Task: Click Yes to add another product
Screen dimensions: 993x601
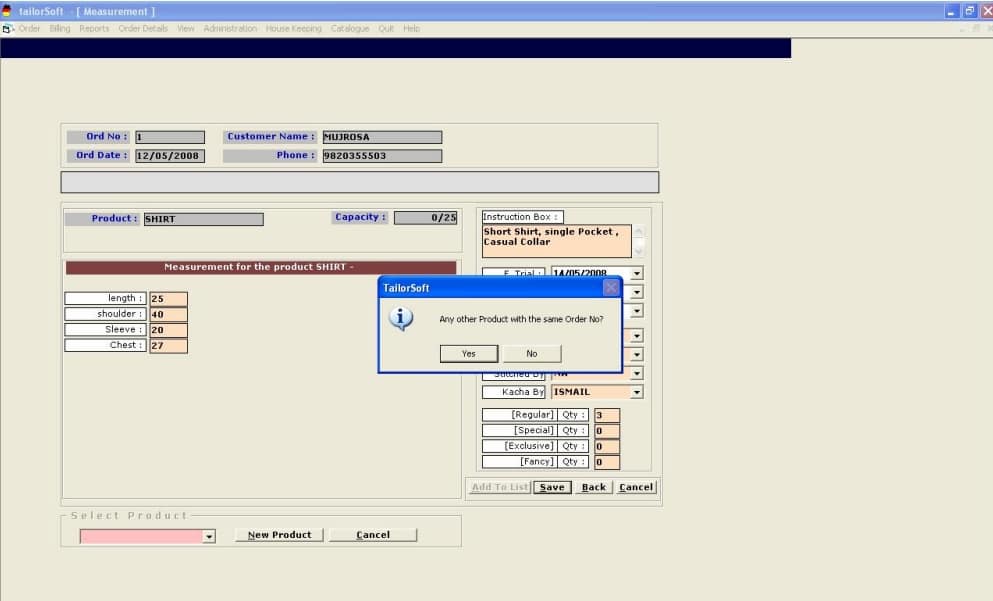Action: click(469, 353)
